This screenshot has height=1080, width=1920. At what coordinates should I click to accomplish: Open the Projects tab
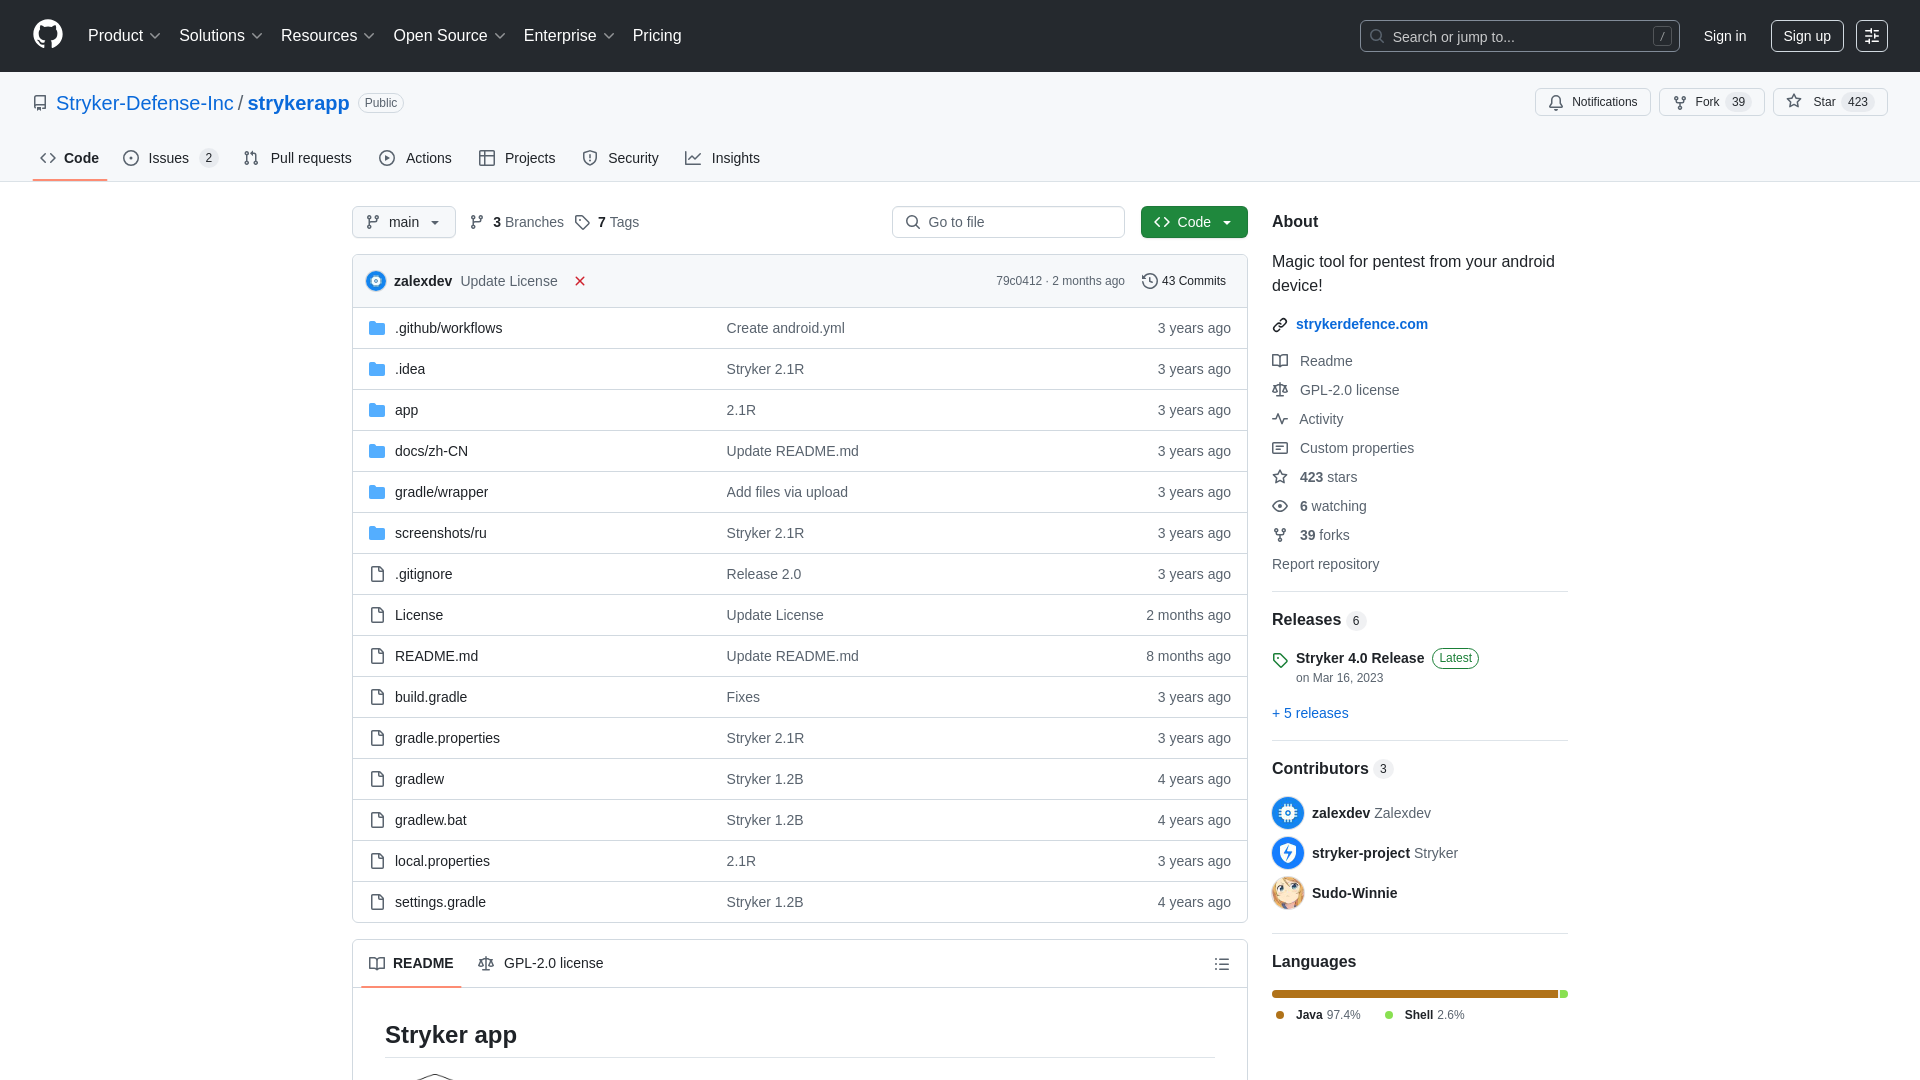click(517, 158)
